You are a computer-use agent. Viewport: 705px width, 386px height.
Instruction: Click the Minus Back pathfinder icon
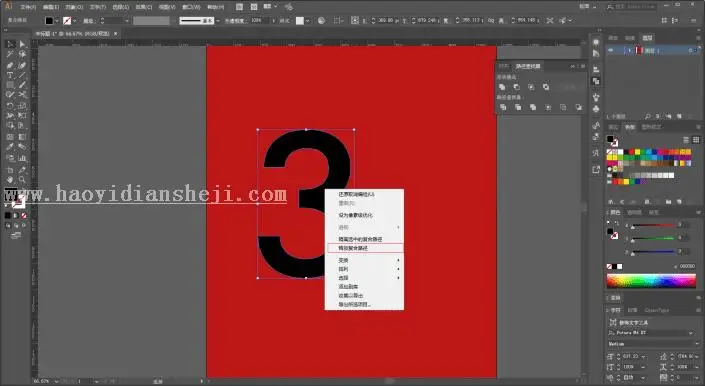pos(578,107)
